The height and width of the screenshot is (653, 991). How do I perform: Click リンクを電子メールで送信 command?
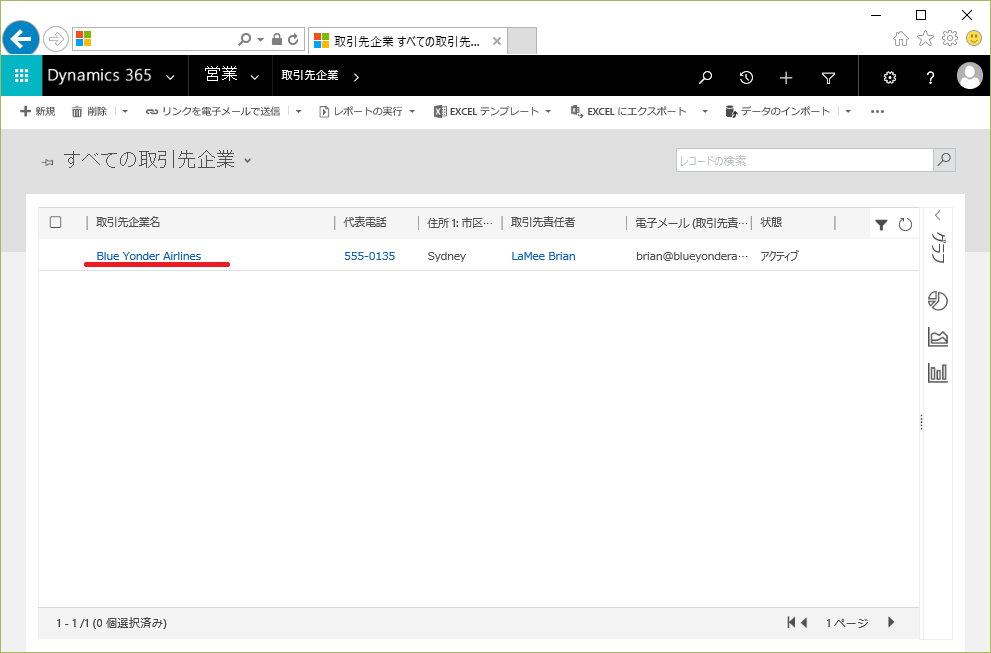point(213,111)
